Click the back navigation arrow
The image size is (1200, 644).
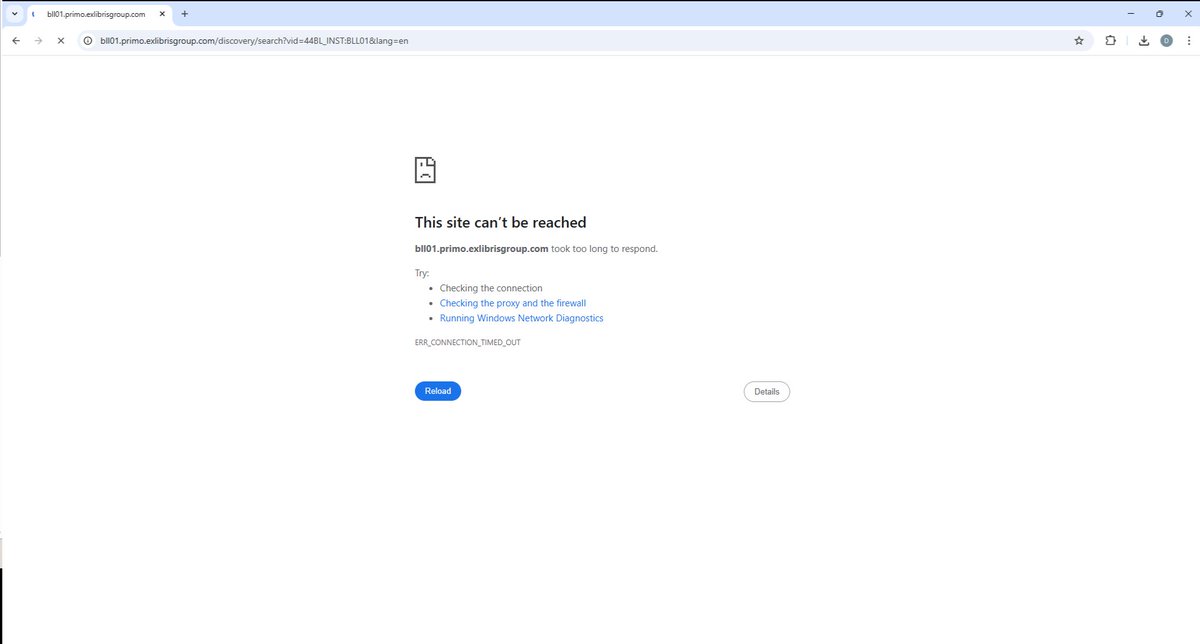(15, 41)
